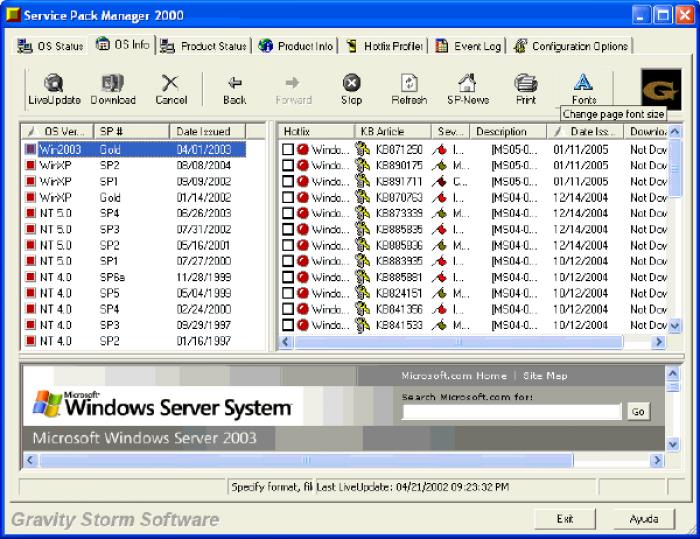Image resolution: width=700 pixels, height=539 pixels.
Task: Click the hotfix list horizontal scrollbar thumb
Action: (x=458, y=342)
